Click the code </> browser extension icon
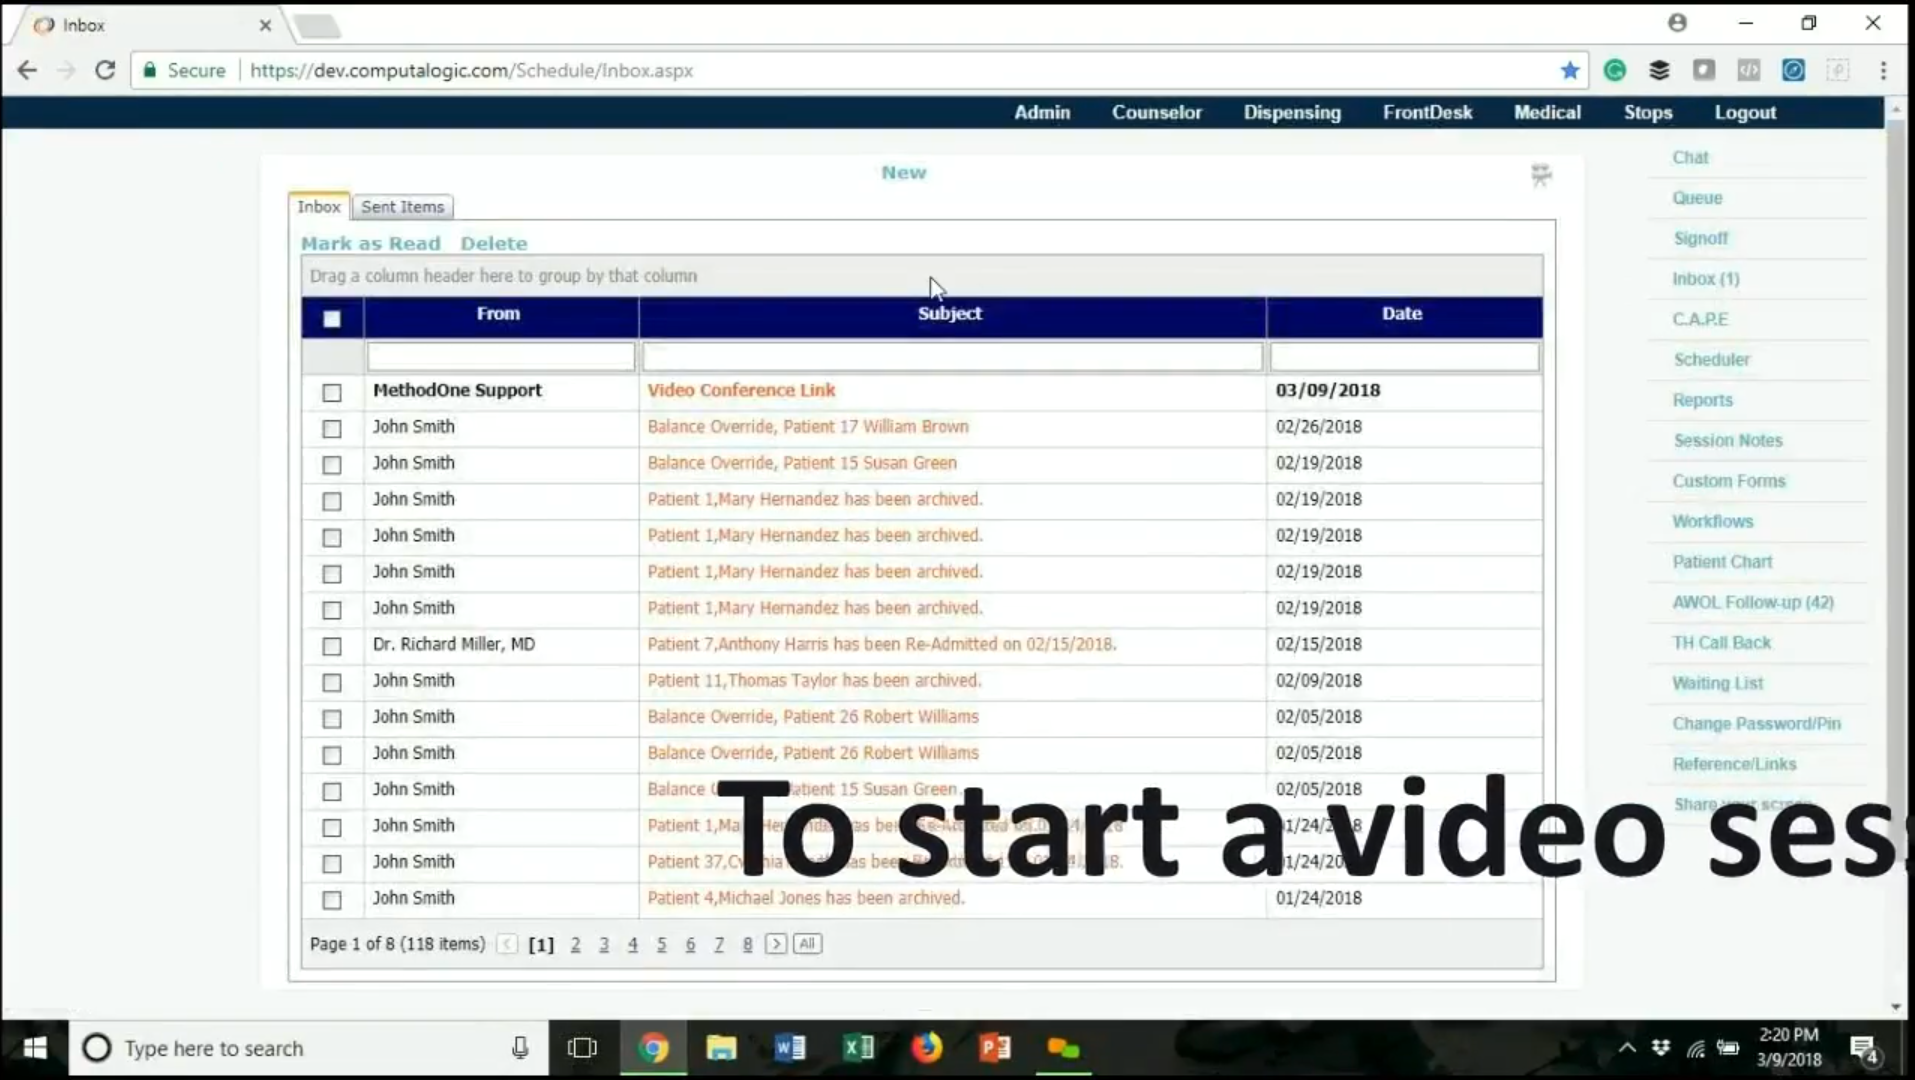 (x=1748, y=70)
